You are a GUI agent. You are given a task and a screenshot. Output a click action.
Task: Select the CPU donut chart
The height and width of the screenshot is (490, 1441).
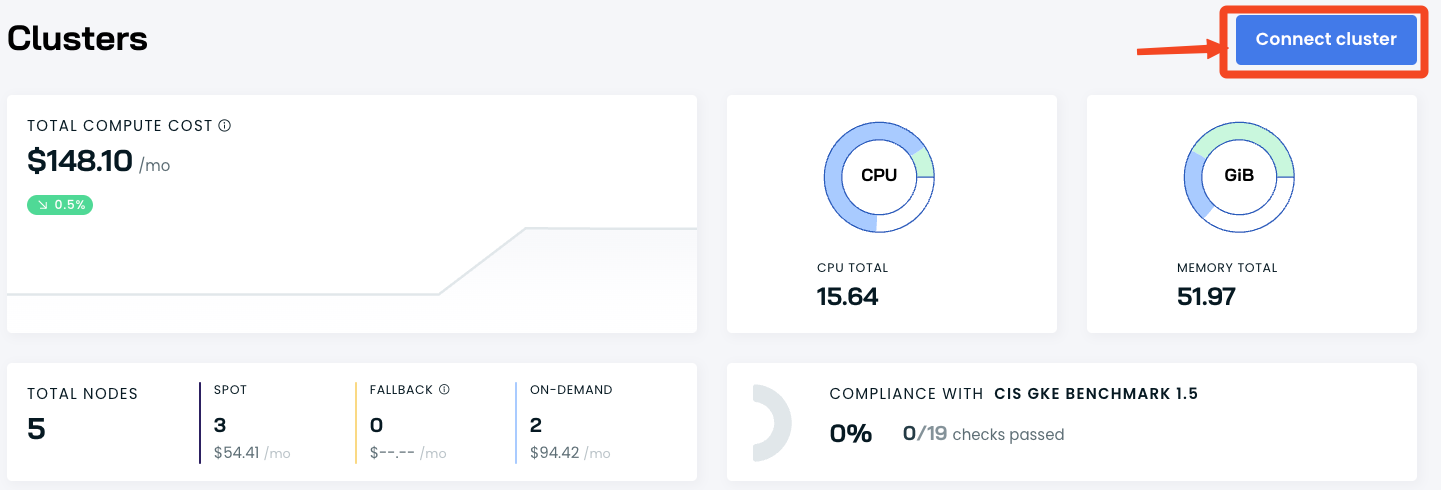point(878,176)
